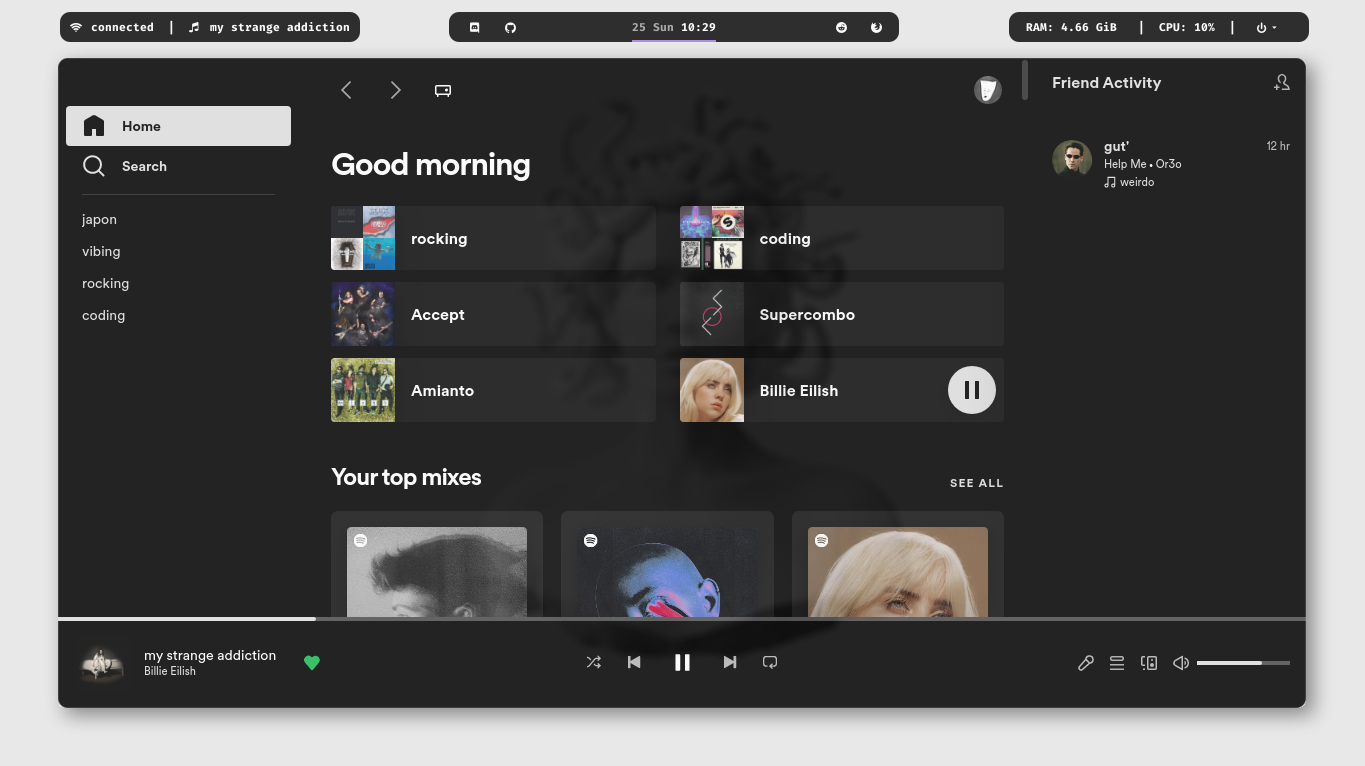Click the music note beside weirdo
Image resolution: width=1365 pixels, height=766 pixels.
tap(1110, 182)
